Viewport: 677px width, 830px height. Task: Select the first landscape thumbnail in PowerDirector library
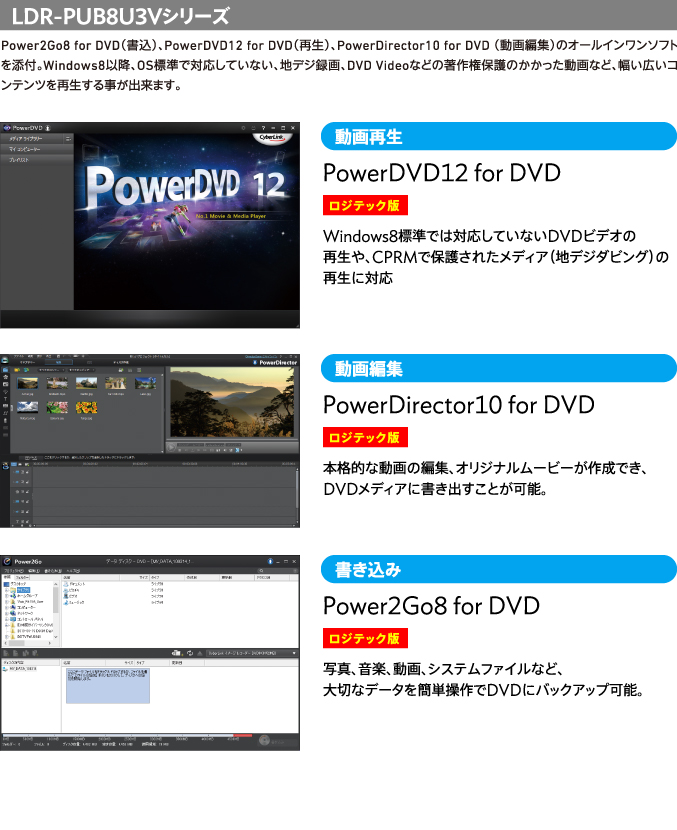pos(28,383)
